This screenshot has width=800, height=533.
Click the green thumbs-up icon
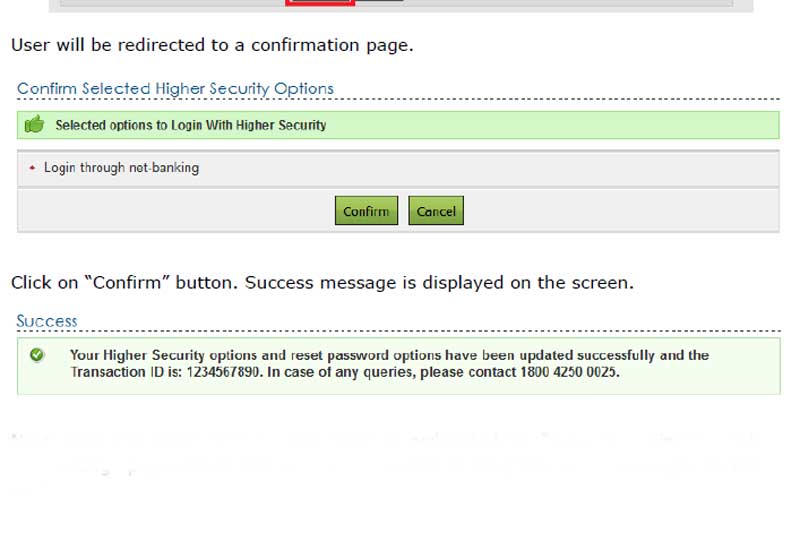(34, 125)
